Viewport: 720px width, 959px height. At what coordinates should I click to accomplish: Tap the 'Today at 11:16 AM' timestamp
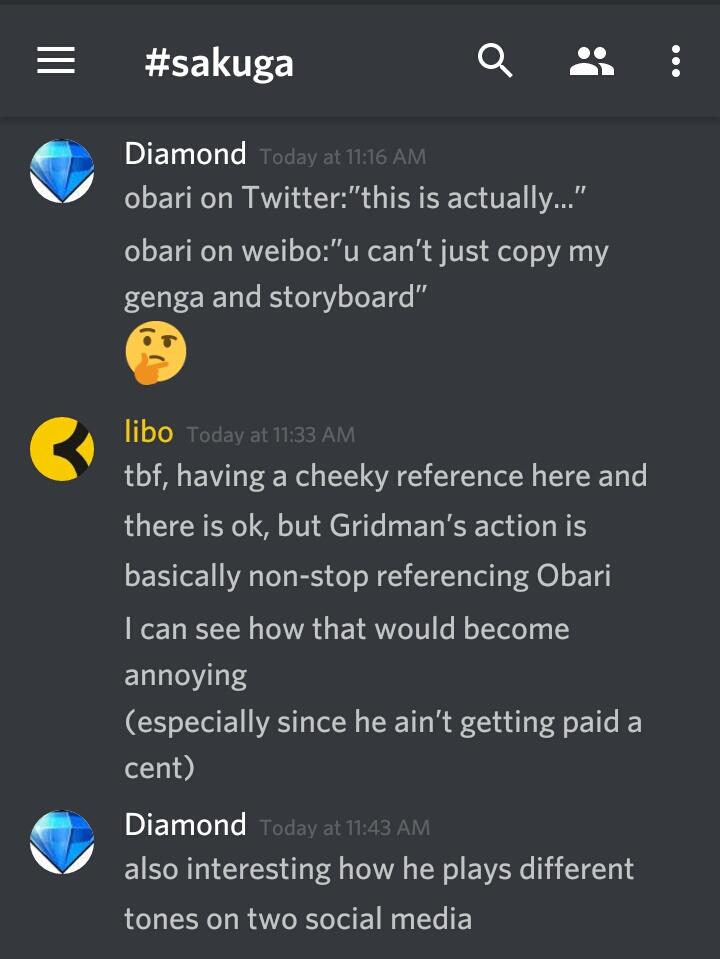click(343, 157)
